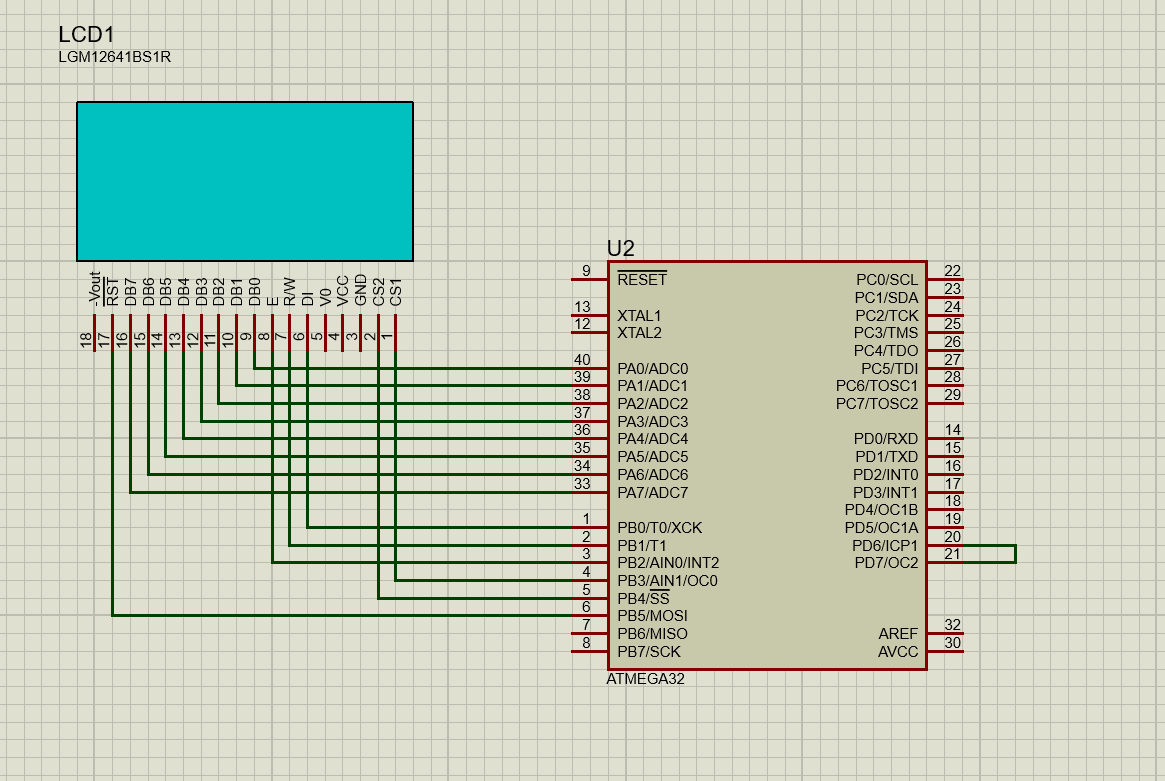The height and width of the screenshot is (781, 1165).
Task: Click the -Vout pin label on LCD1
Action: [x=94, y=288]
